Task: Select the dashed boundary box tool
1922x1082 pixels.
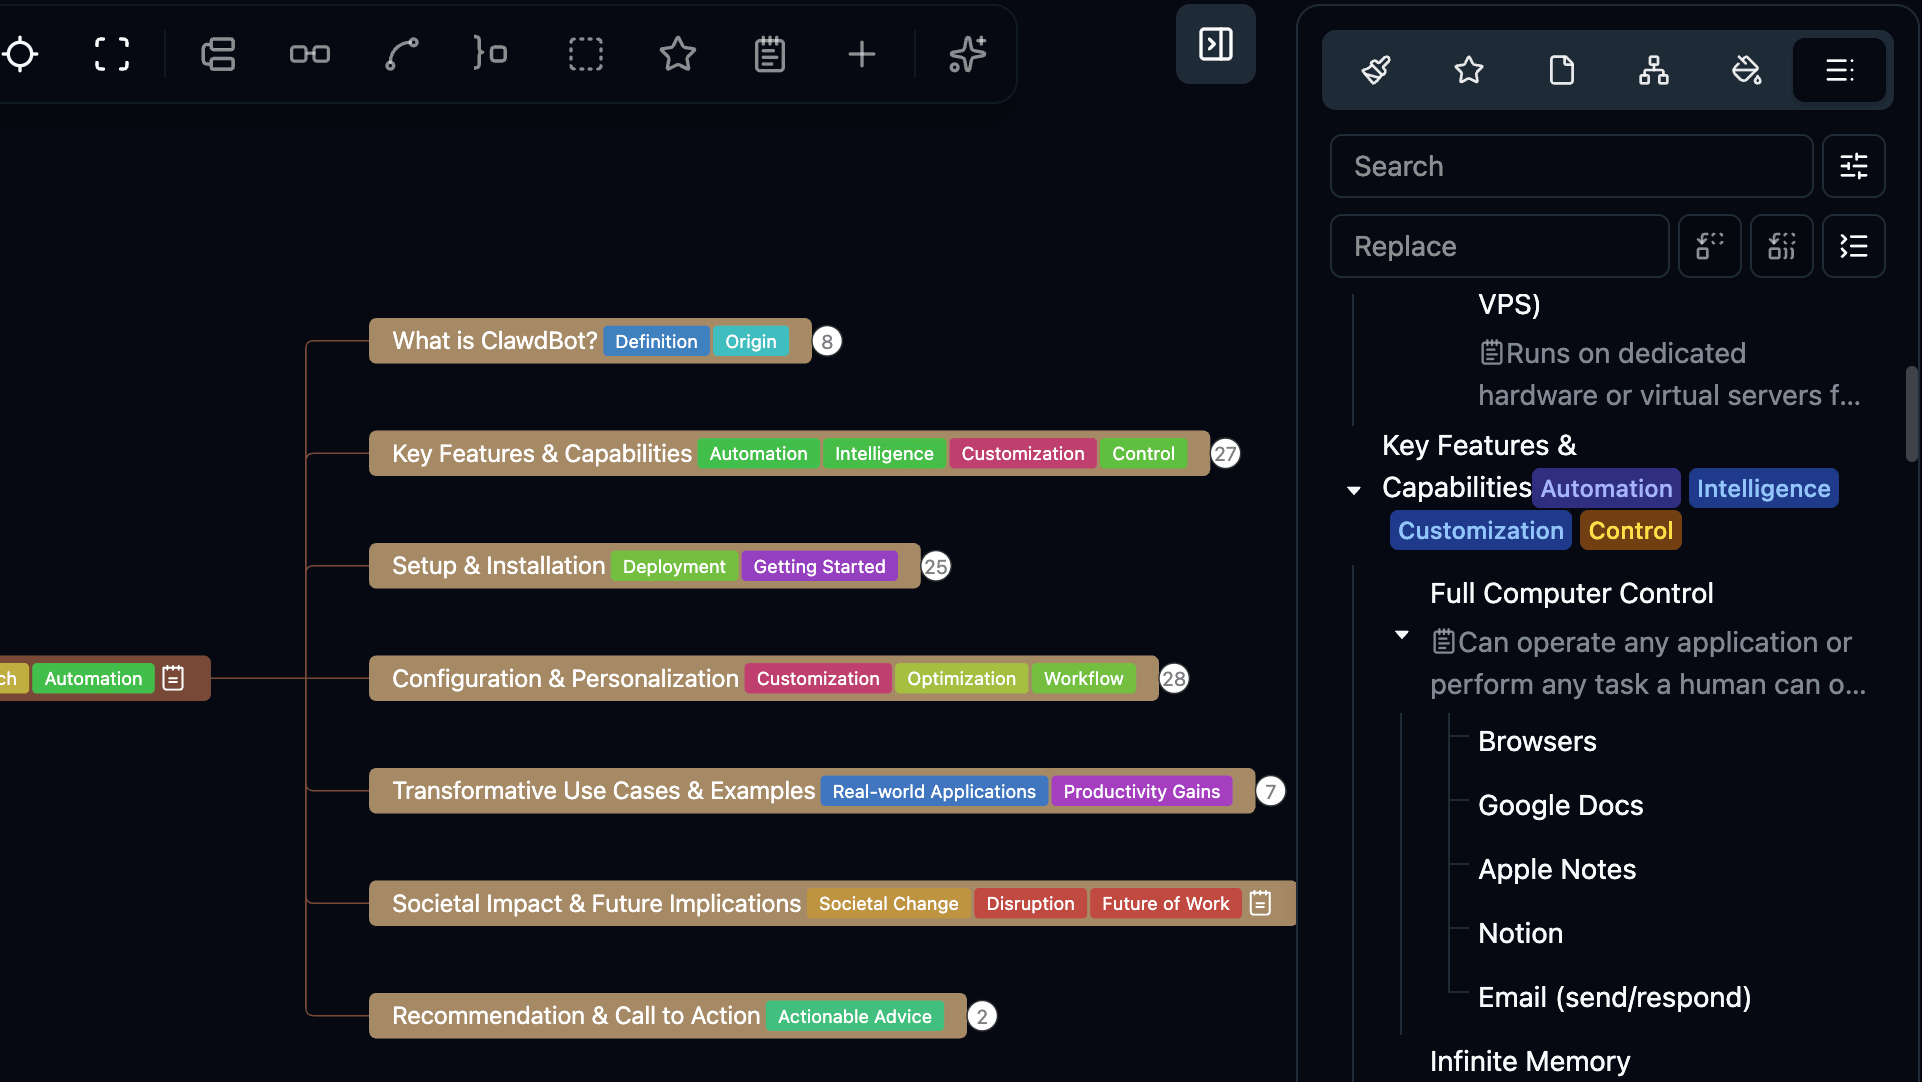Action: 585,54
